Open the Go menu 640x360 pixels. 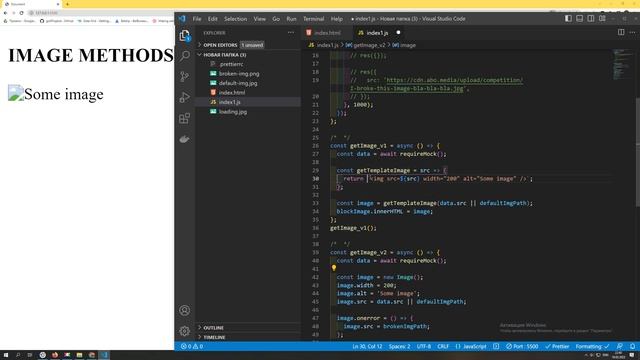(x=276, y=19)
